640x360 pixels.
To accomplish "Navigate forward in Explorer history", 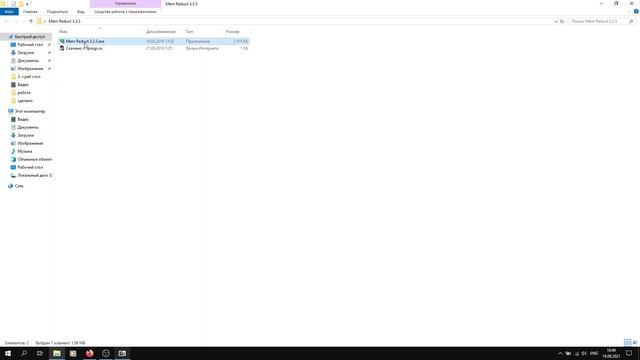I will (x=16, y=21).
